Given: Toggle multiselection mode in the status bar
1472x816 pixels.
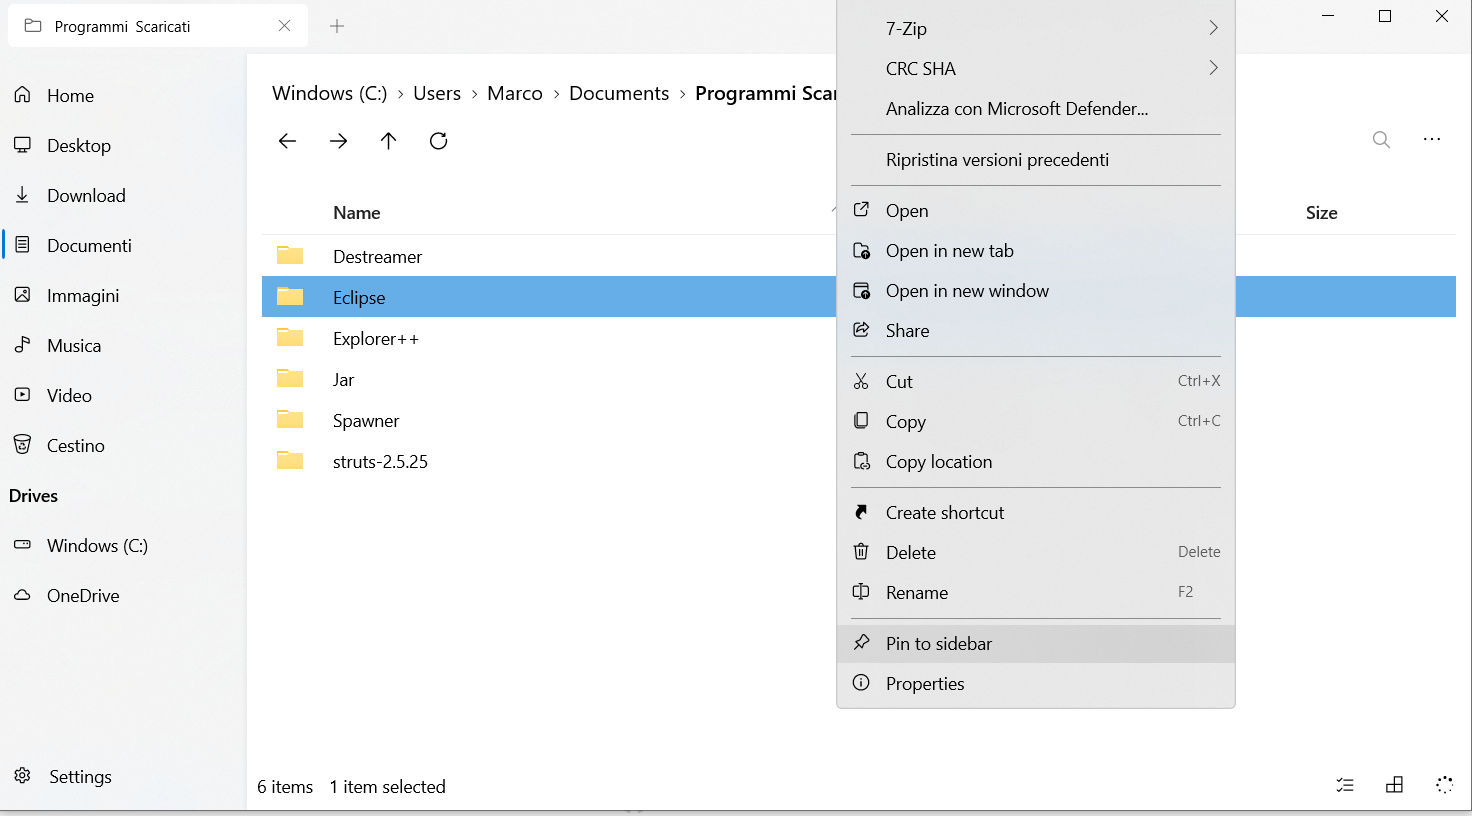Looking at the screenshot, I should (1345, 785).
